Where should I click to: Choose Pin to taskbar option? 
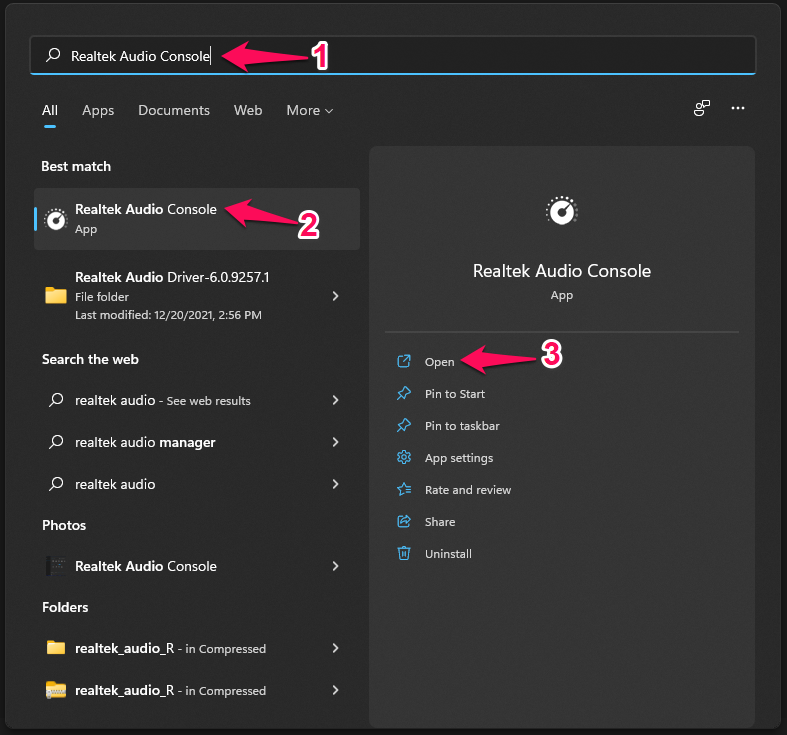[461, 426]
